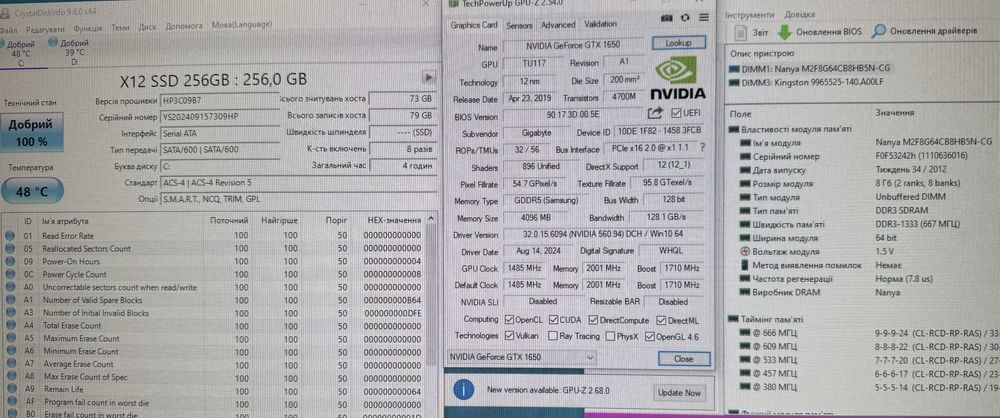This screenshot has width=1000, height=418.
Task: Select disk C: health status icon
Action: point(3,44)
